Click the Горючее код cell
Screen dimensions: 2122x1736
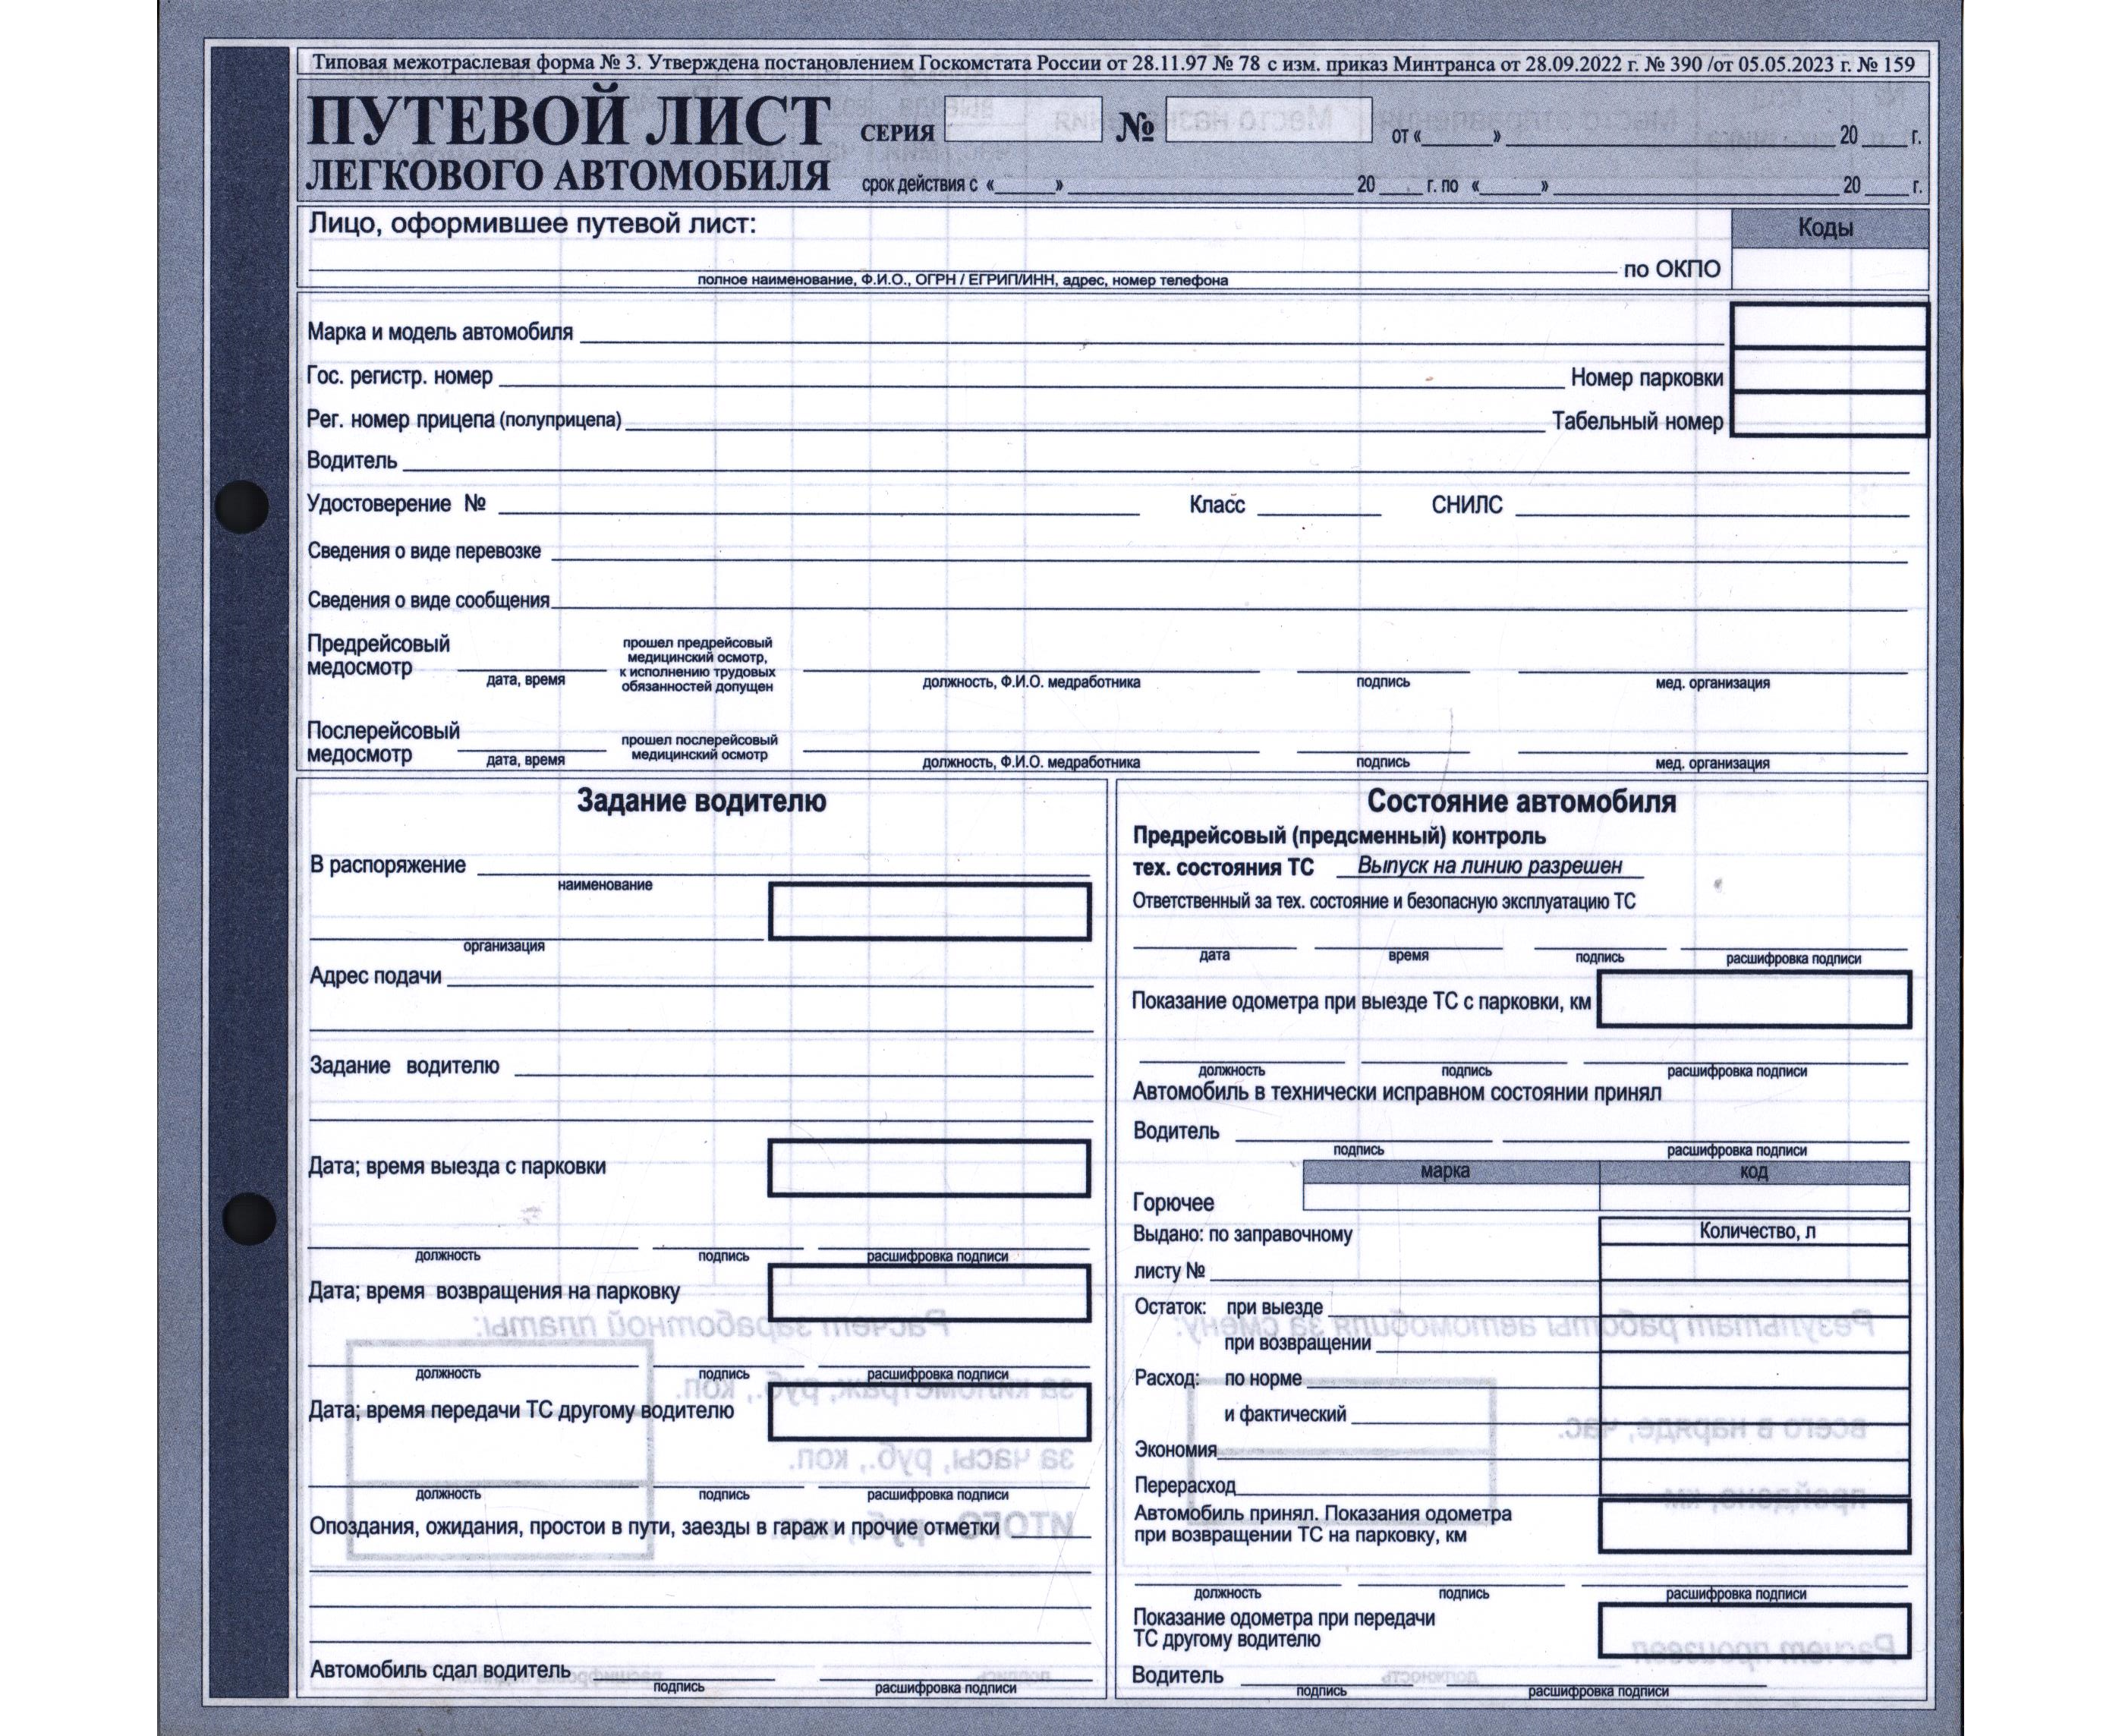click(1754, 1197)
